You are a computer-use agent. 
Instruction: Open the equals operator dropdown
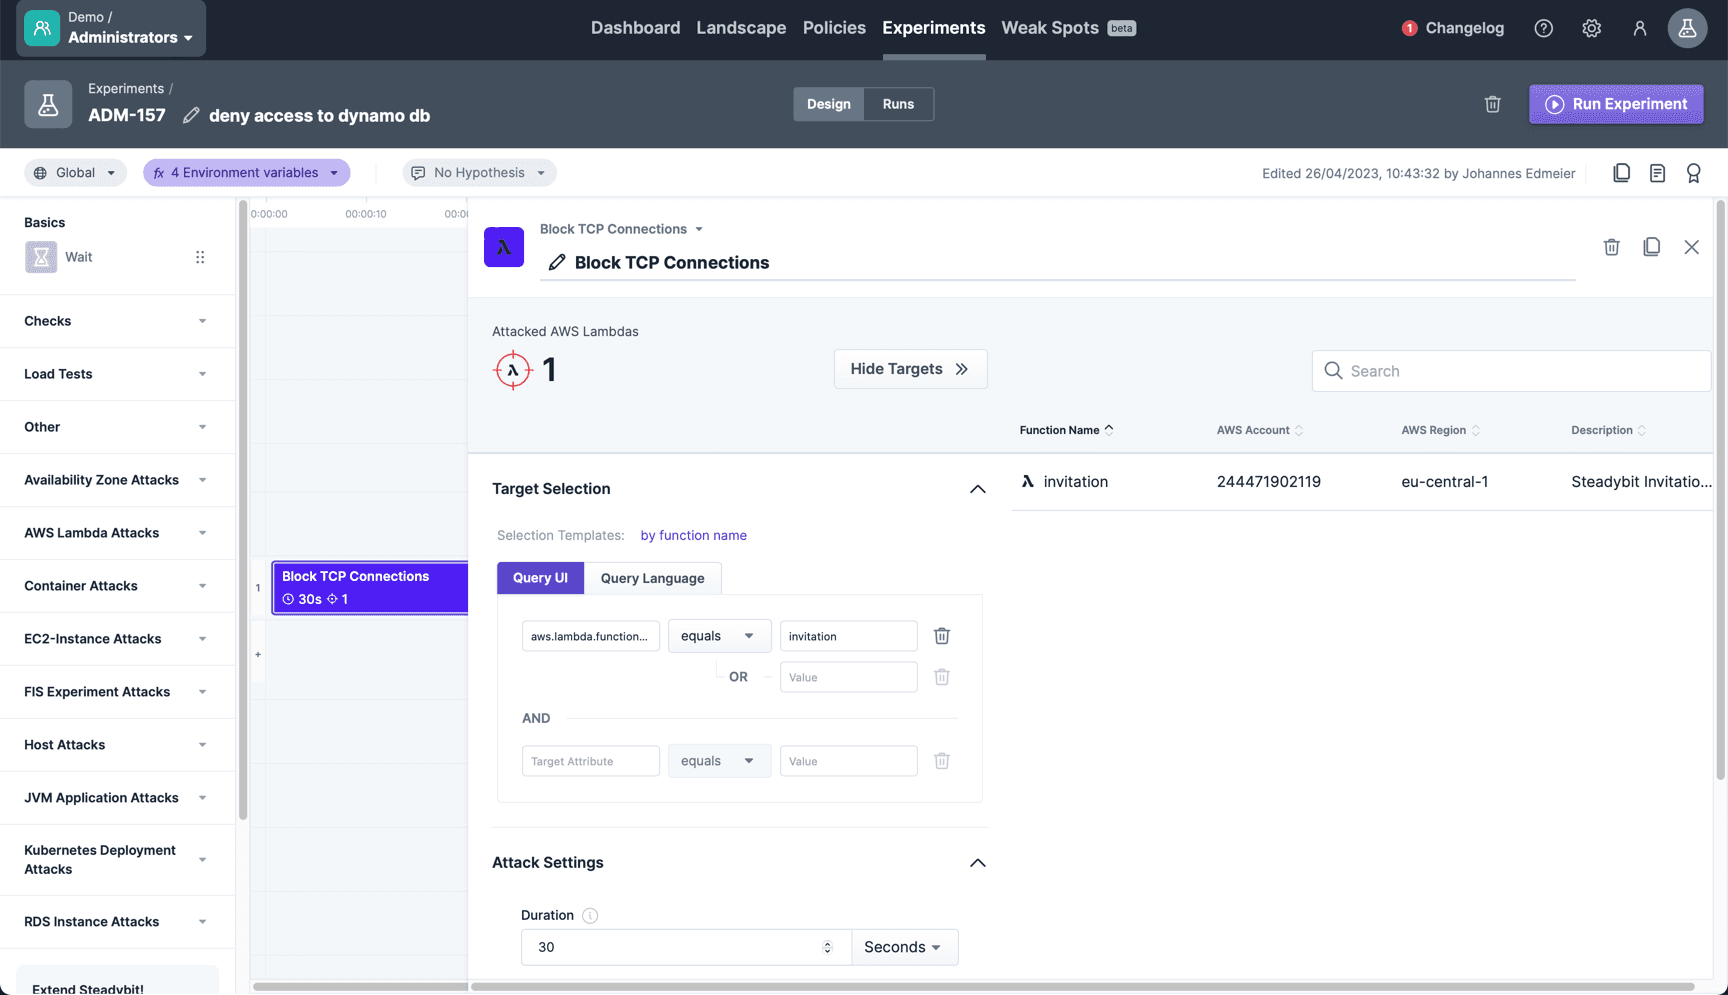(x=719, y=635)
